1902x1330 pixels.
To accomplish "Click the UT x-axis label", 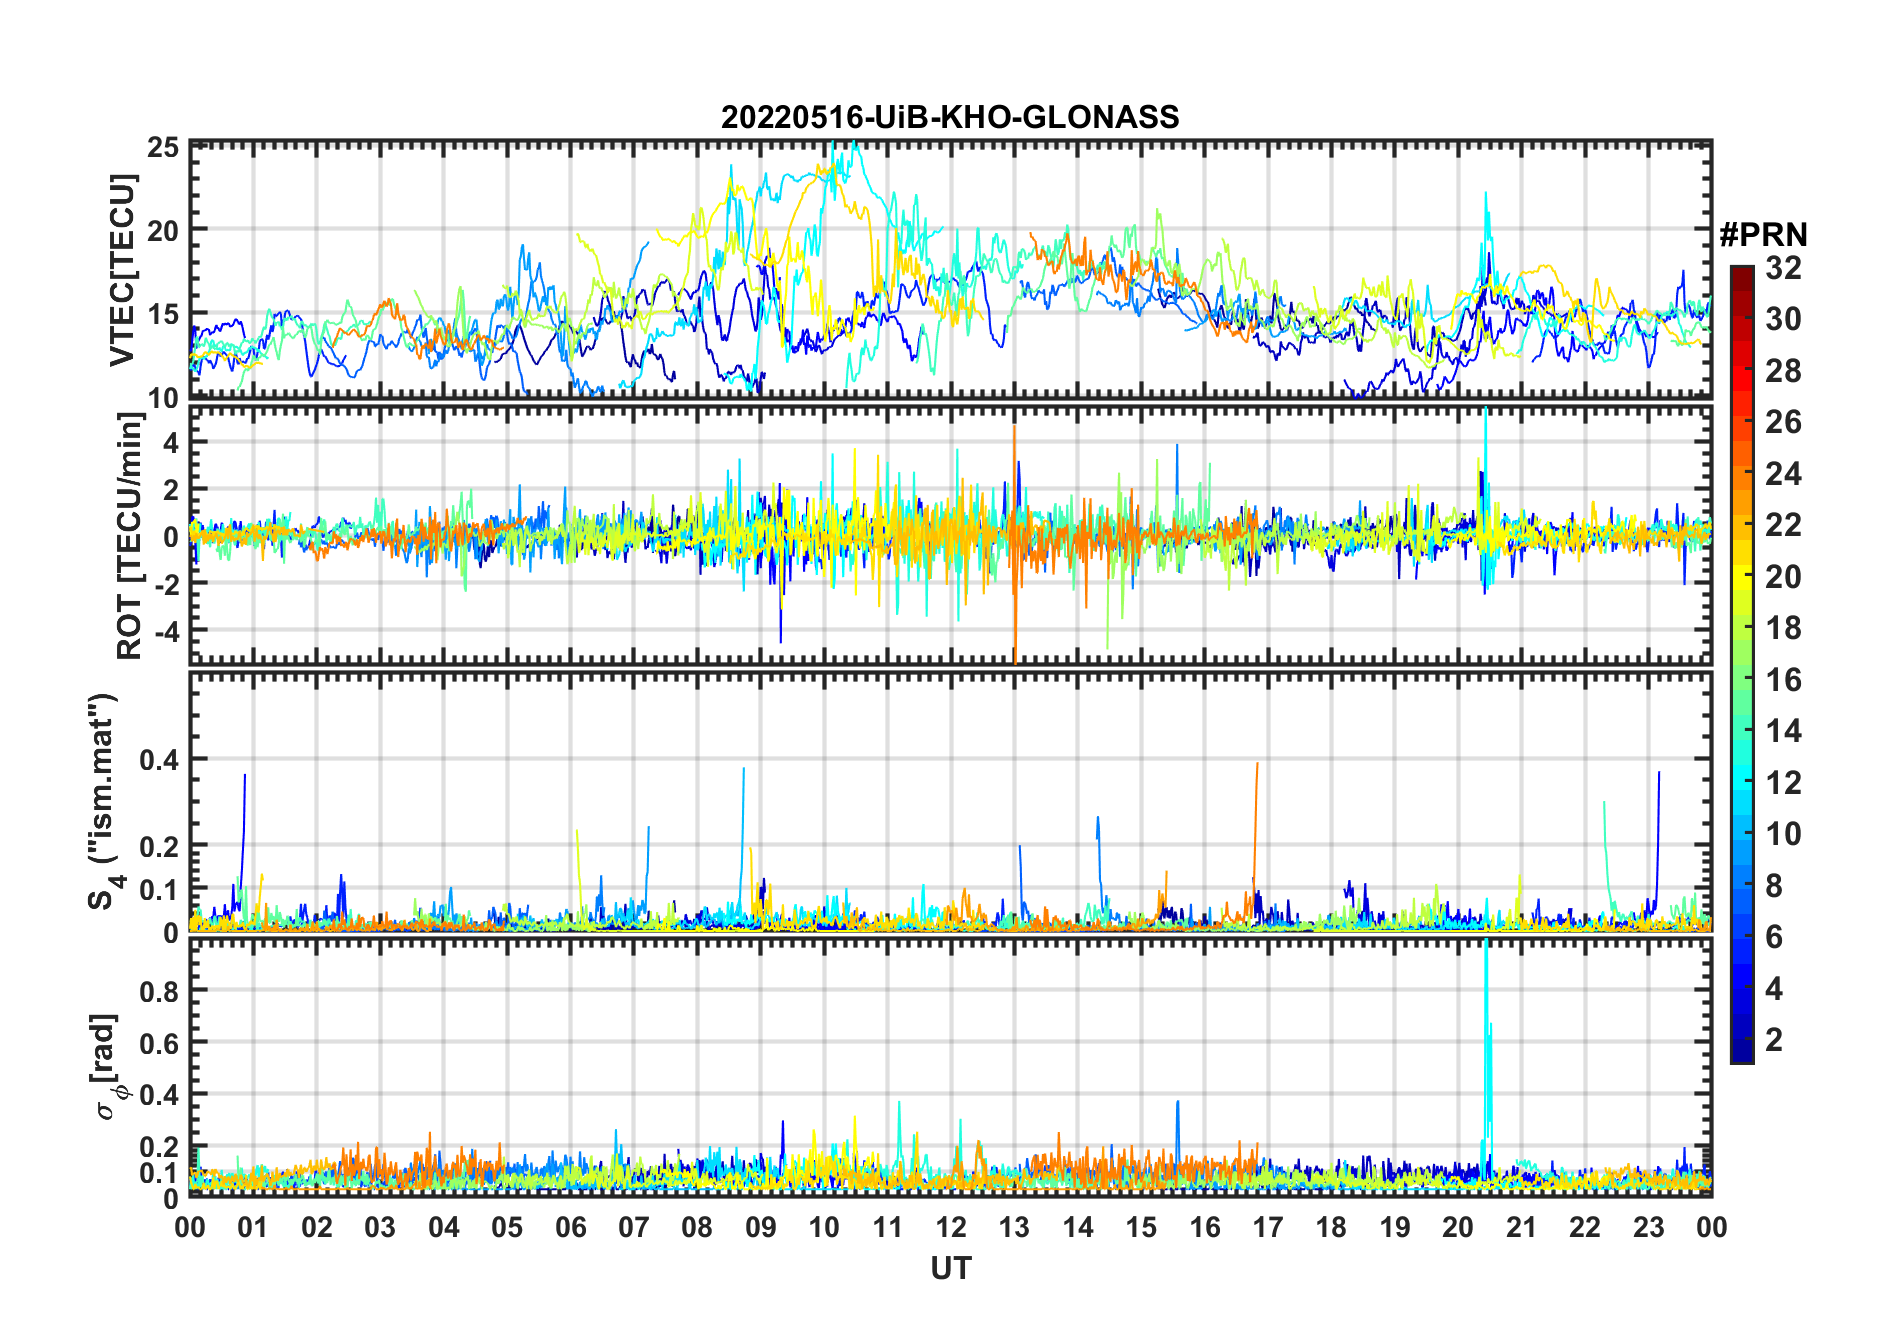I will coord(950,1269).
